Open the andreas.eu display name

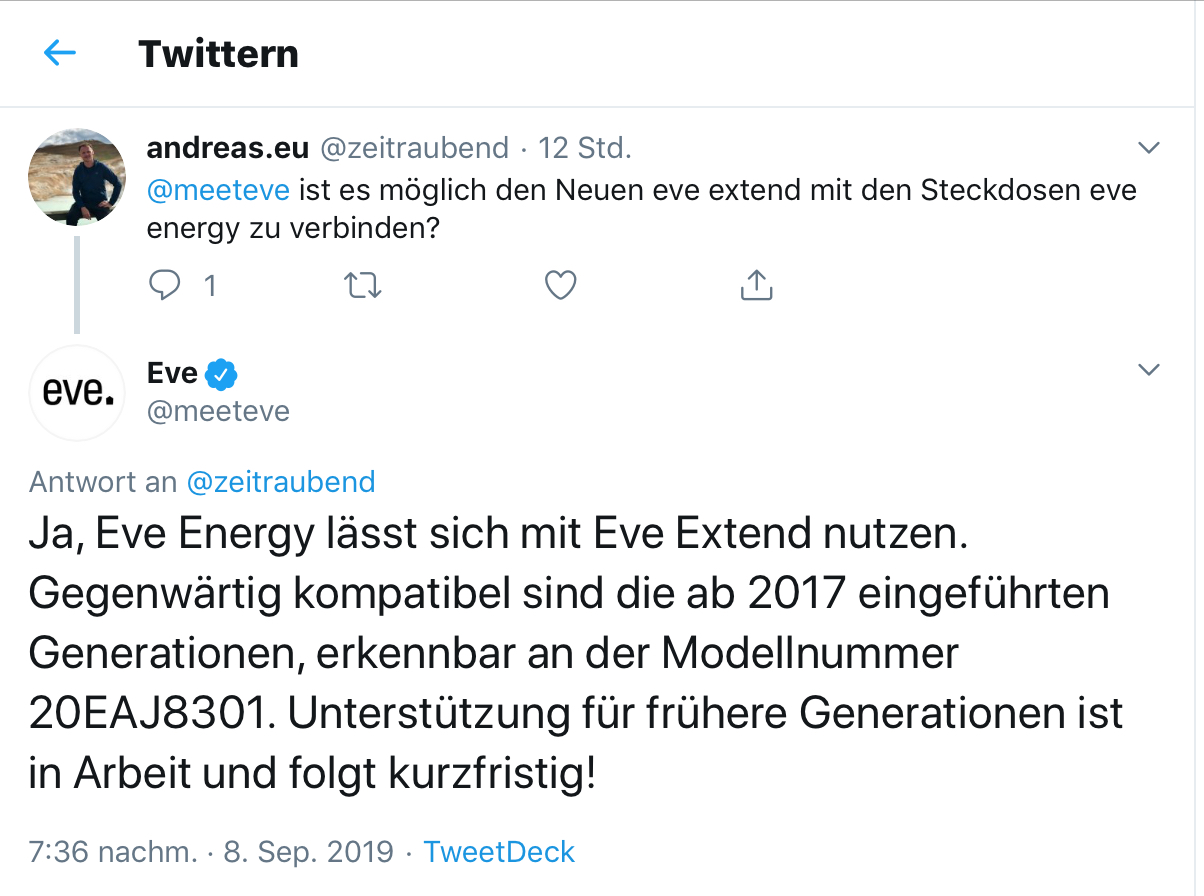(x=227, y=148)
